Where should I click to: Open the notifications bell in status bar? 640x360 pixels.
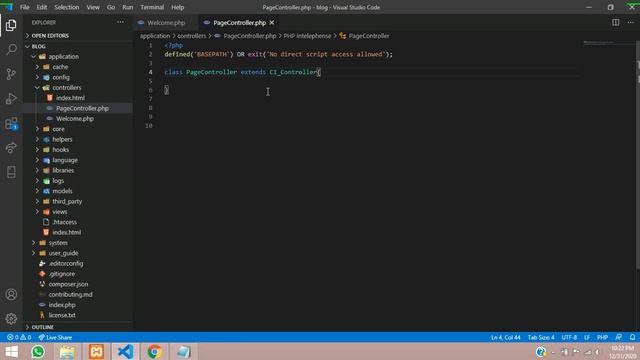[x=632, y=337]
